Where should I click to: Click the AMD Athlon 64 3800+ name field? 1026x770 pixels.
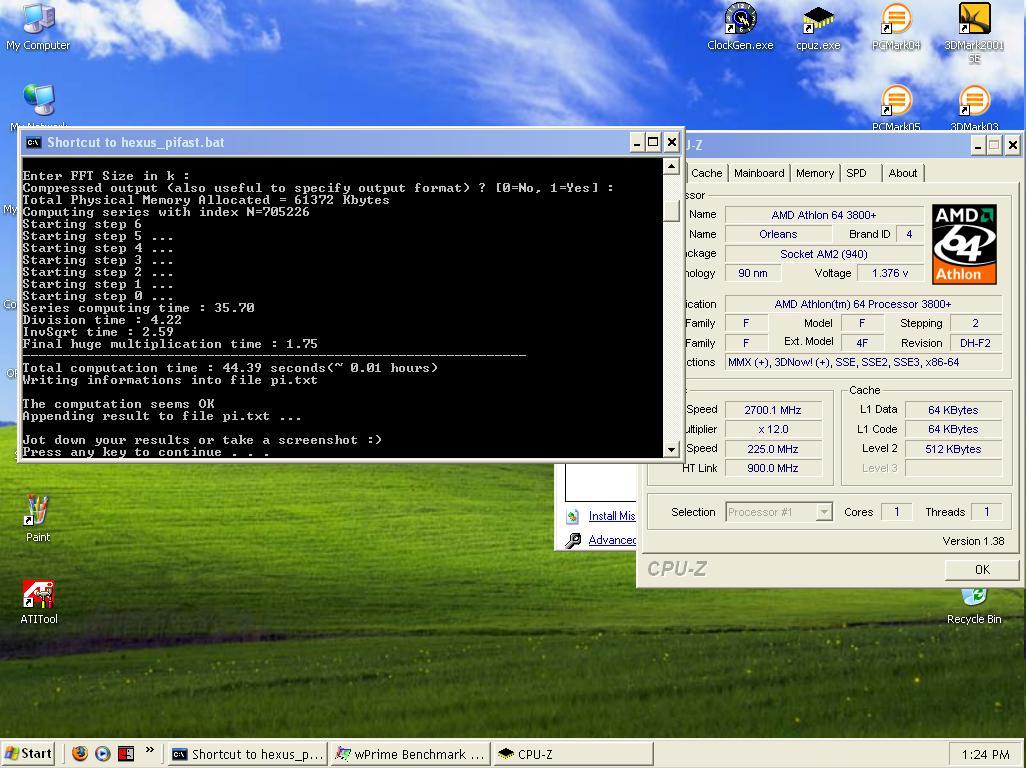(x=823, y=215)
